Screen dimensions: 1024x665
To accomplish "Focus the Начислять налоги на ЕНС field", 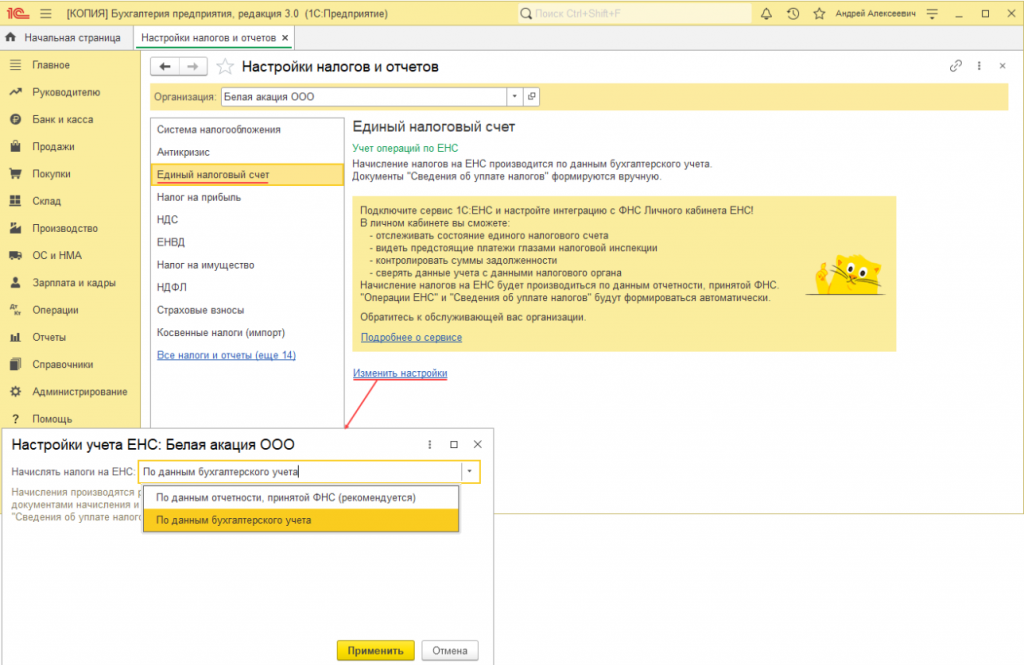I will click(x=301, y=472).
